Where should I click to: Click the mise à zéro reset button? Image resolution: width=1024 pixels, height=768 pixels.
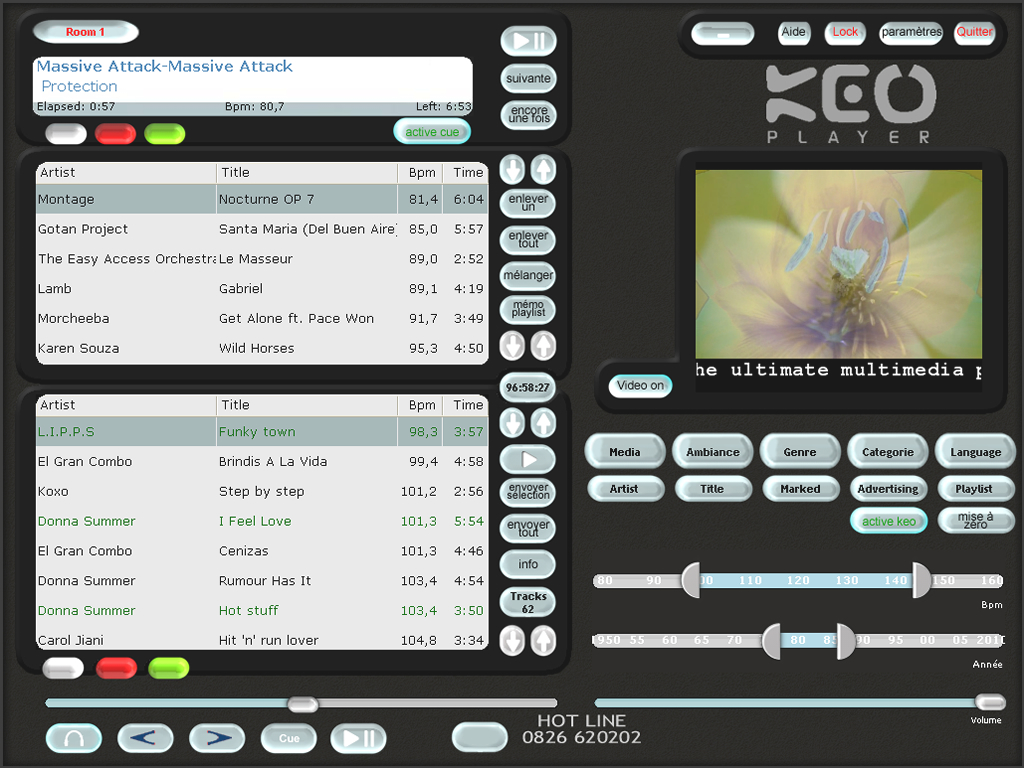click(976, 521)
